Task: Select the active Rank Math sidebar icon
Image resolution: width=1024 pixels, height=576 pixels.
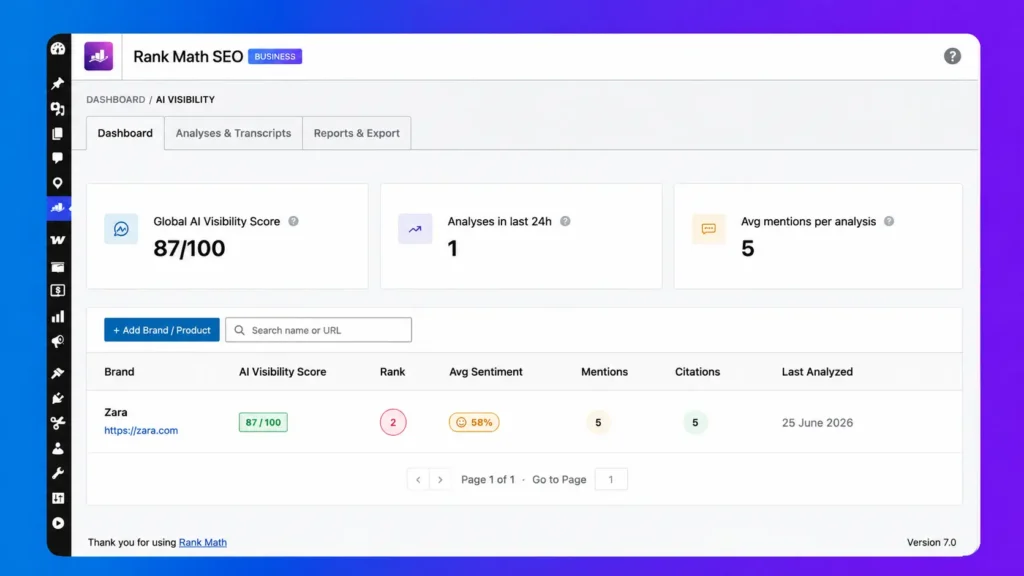Action: pyautogui.click(x=58, y=208)
